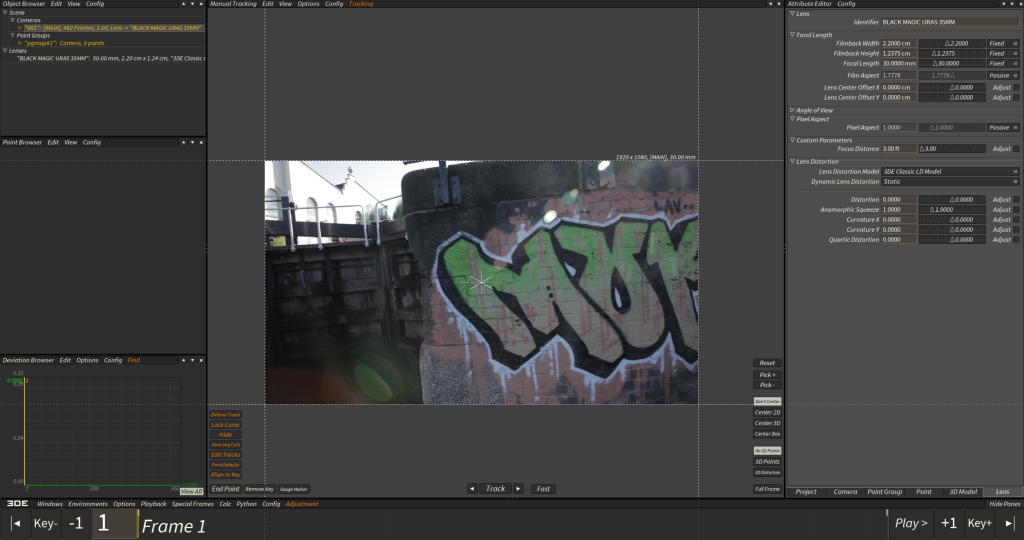Viewport: 1024px width, 540px height.
Task: Click the Reset view button
Action: coord(767,363)
